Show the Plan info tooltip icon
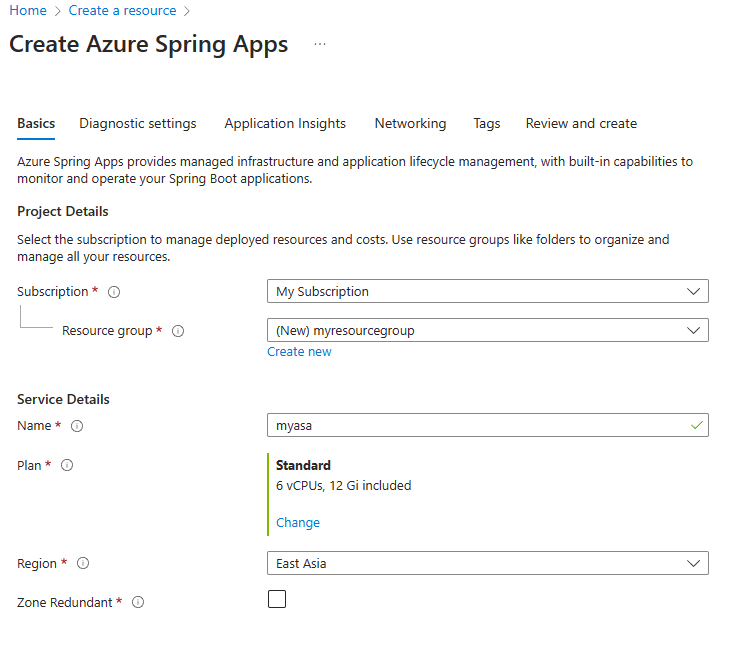The image size is (754, 653). (67, 466)
